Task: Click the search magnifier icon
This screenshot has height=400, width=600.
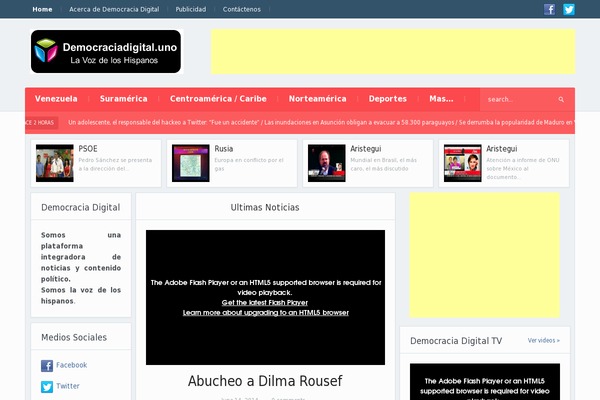Action: (561, 100)
